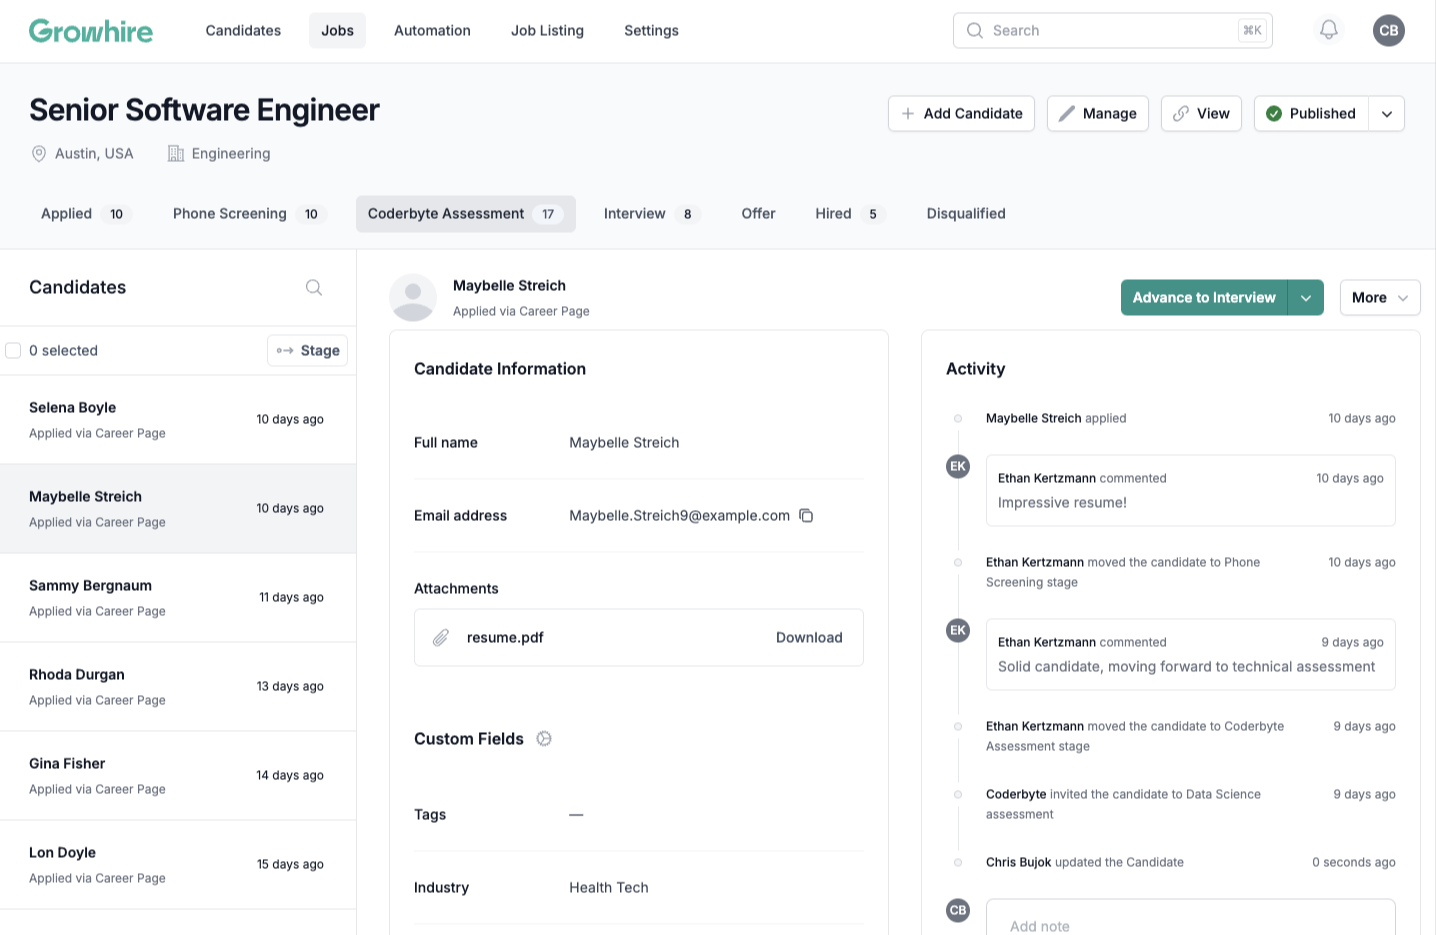Click the candidates list search icon
The height and width of the screenshot is (935, 1436).
[314, 288]
